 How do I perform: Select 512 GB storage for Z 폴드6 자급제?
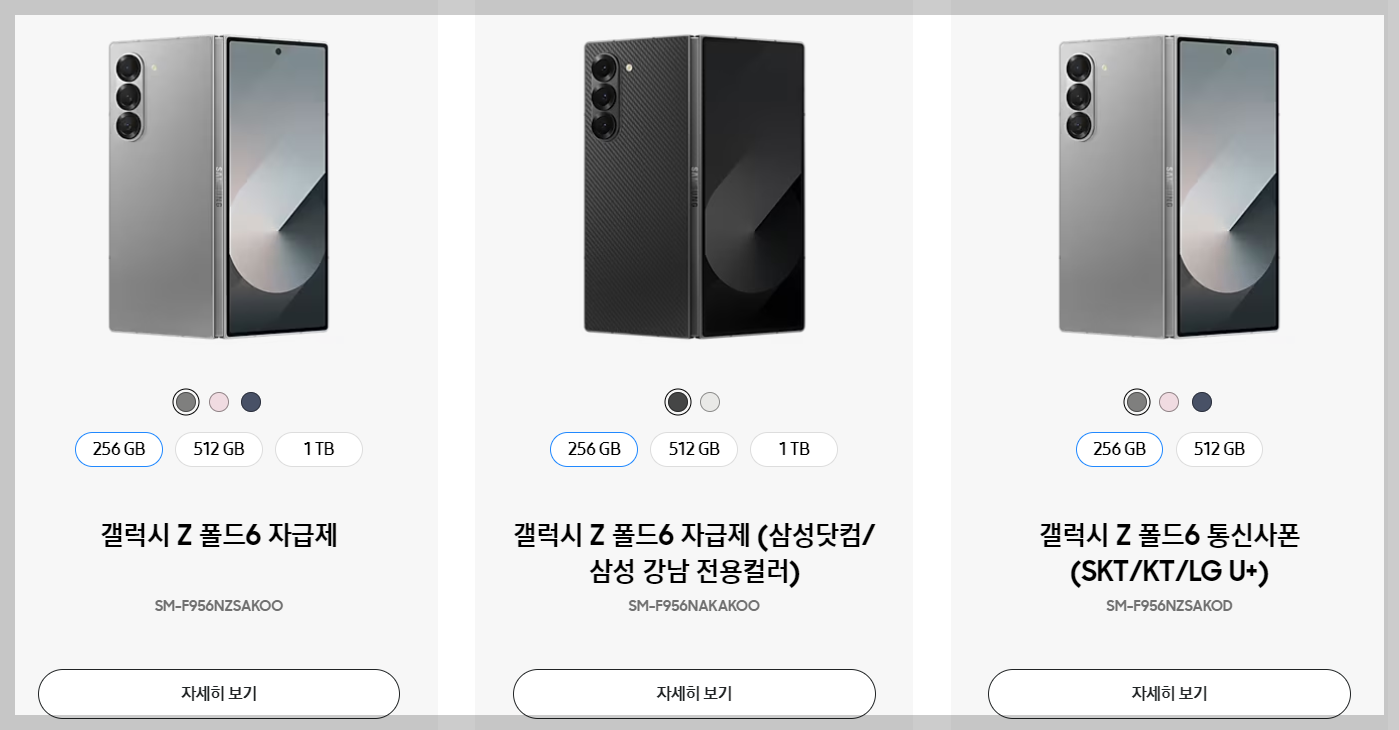pyautogui.click(x=218, y=449)
